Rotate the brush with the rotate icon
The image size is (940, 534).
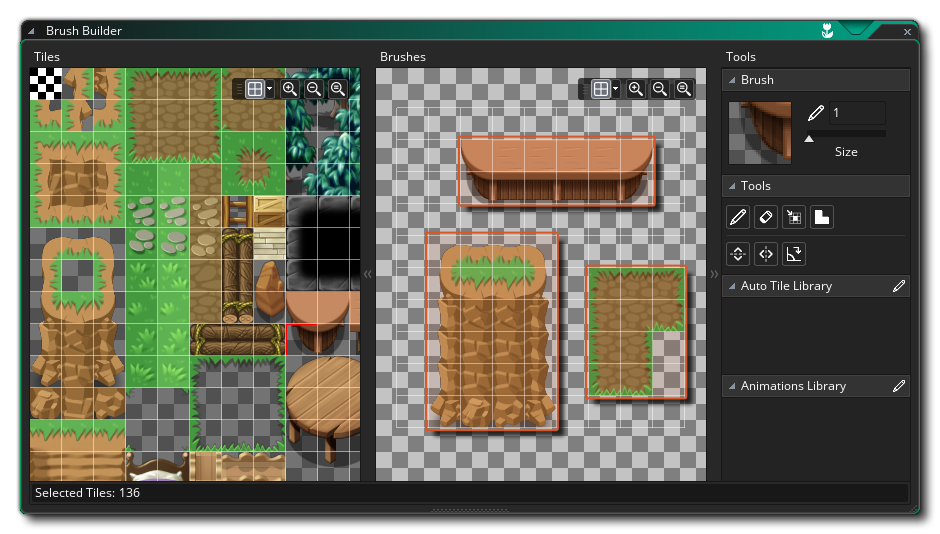793,254
